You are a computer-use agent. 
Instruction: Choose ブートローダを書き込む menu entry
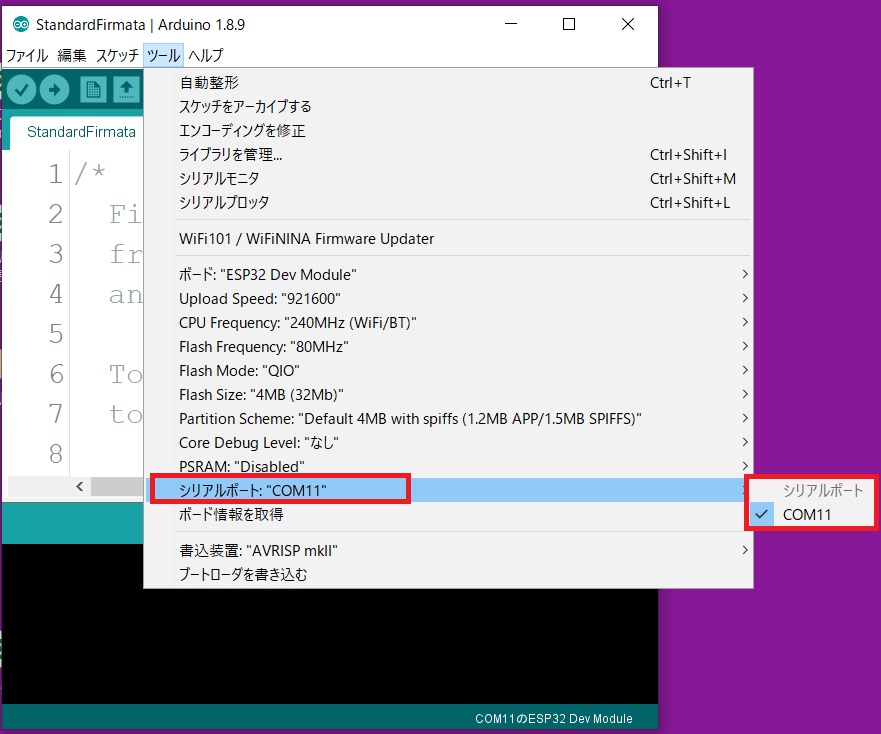[x=448, y=574]
